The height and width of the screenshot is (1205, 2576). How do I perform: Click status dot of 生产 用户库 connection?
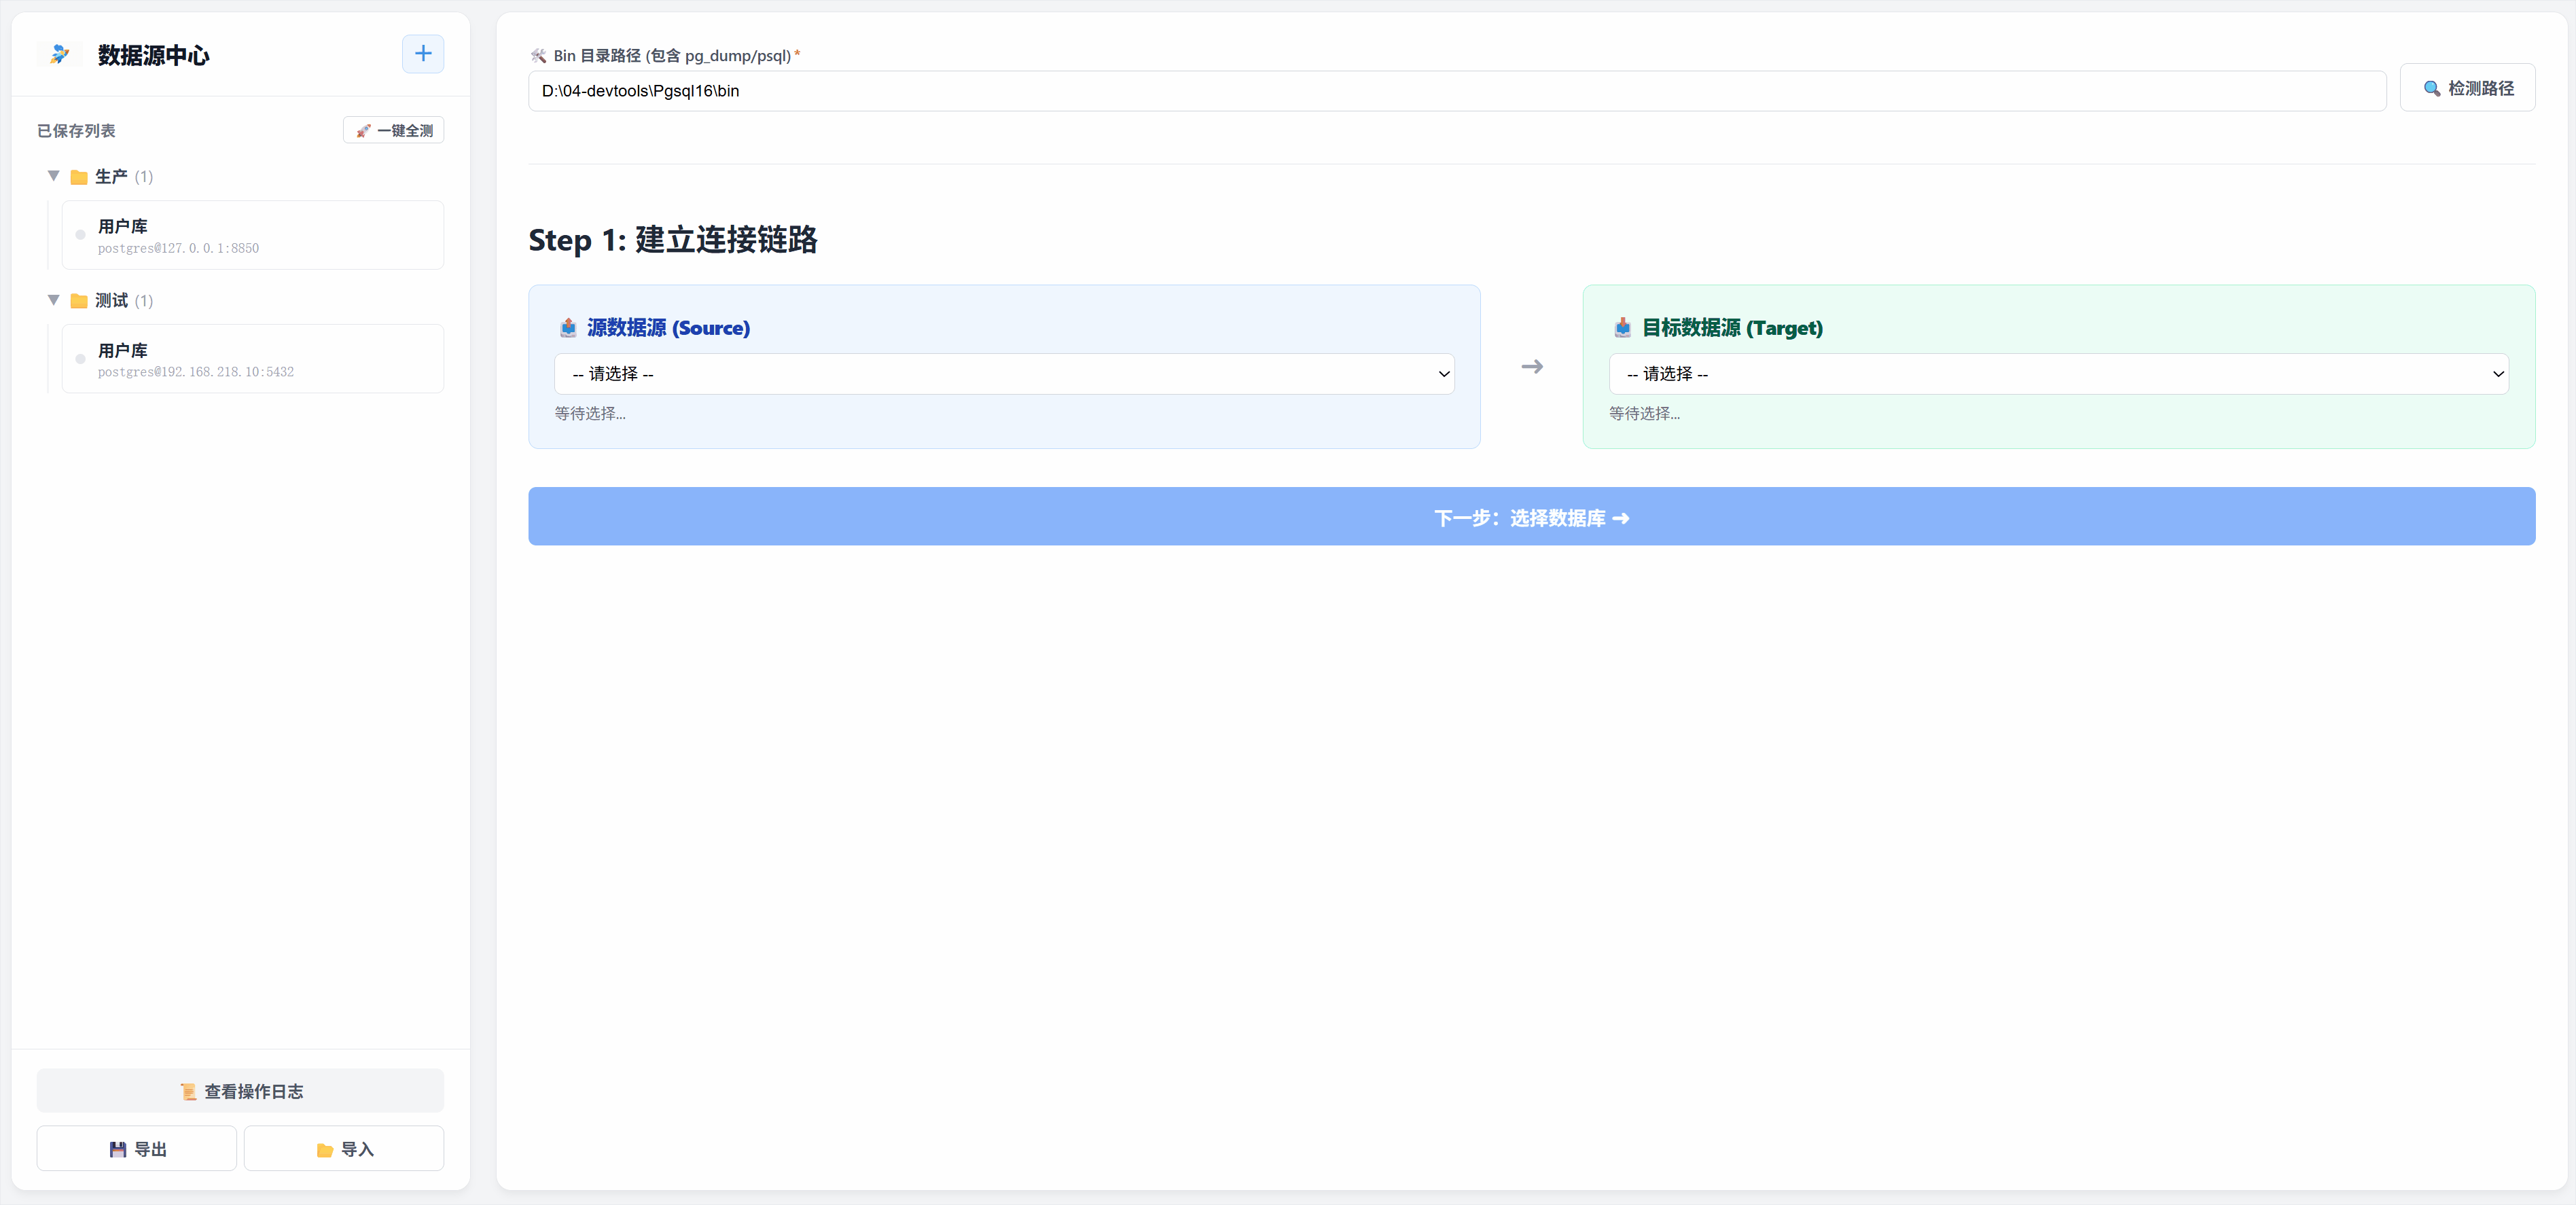81,235
